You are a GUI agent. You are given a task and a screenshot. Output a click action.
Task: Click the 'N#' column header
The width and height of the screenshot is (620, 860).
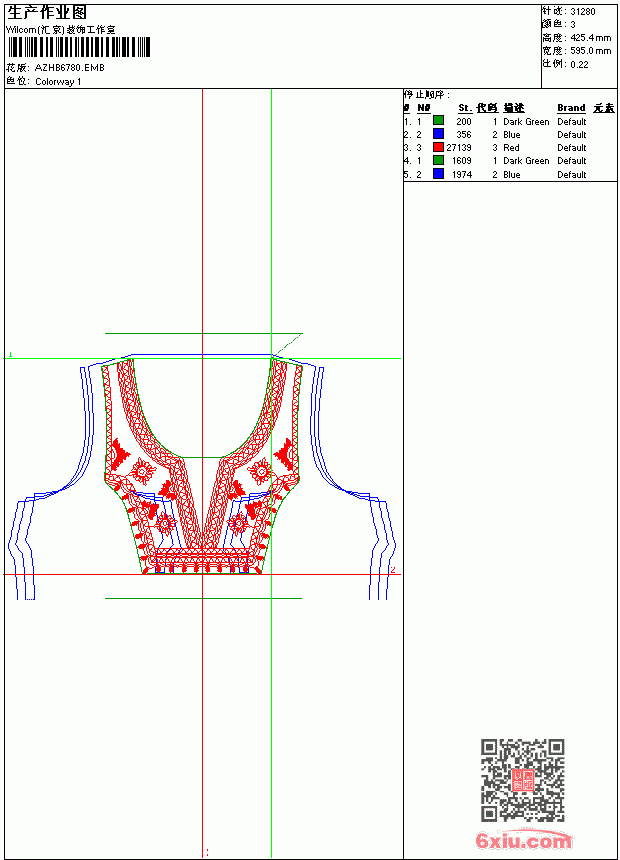point(424,108)
